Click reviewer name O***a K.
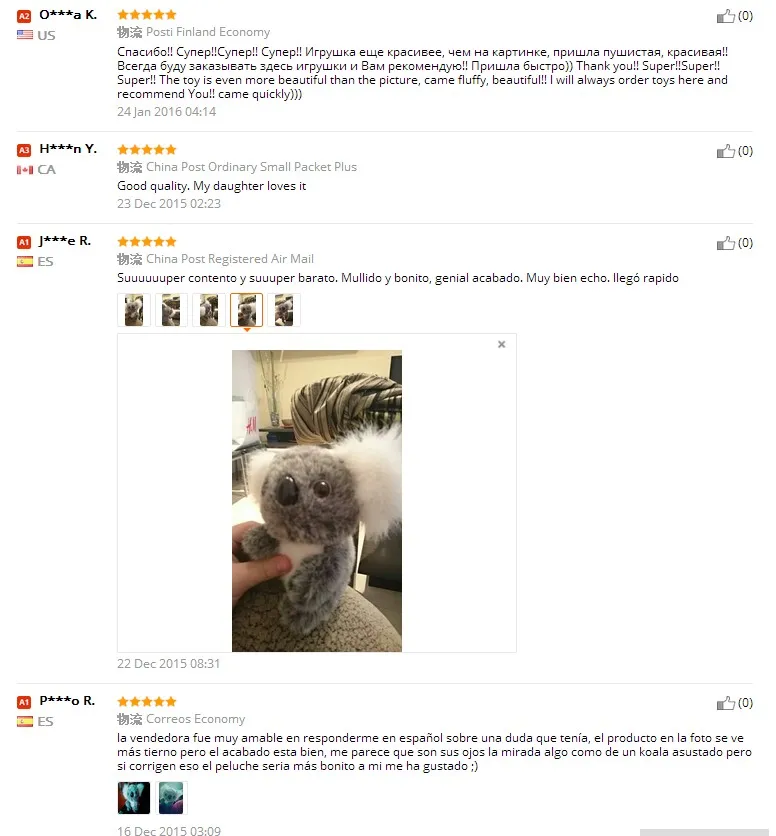 tap(68, 15)
